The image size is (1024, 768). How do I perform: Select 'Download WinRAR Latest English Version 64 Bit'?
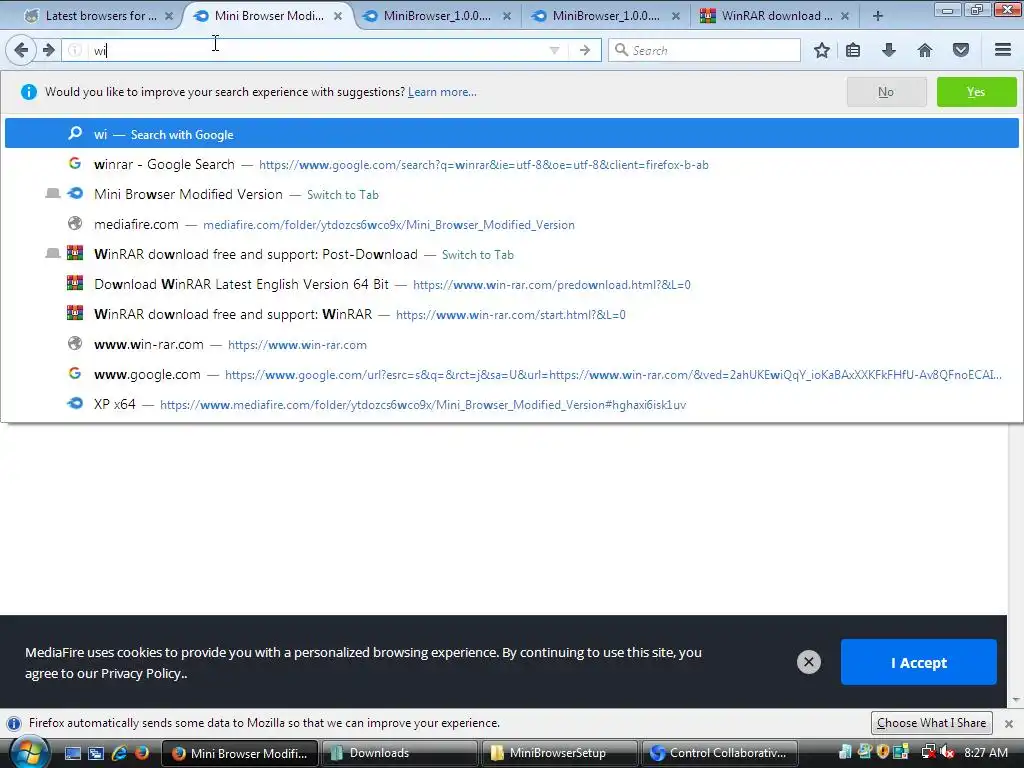pyautogui.click(x=511, y=284)
